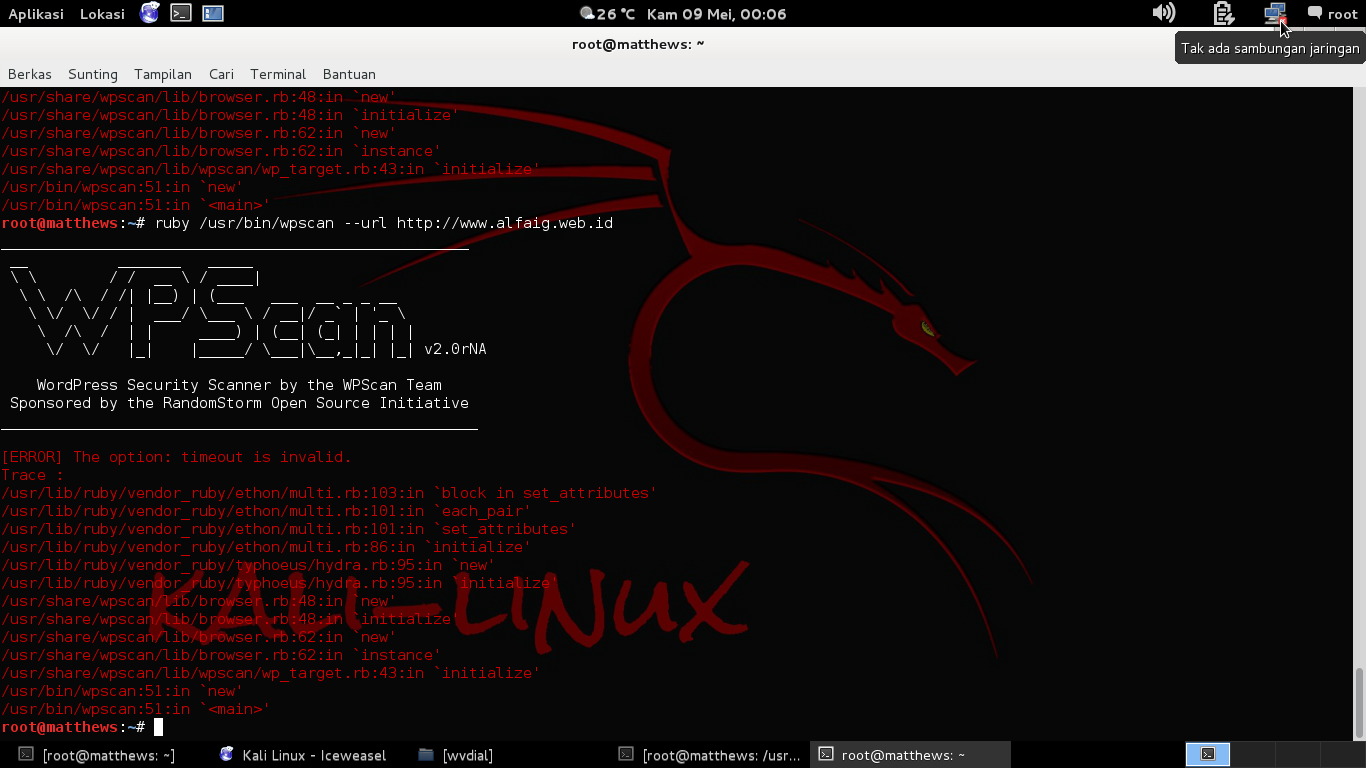Screen dimensions: 1366x768
Task: Click the empty prompt at the terminal cursor
Action: click(x=158, y=727)
